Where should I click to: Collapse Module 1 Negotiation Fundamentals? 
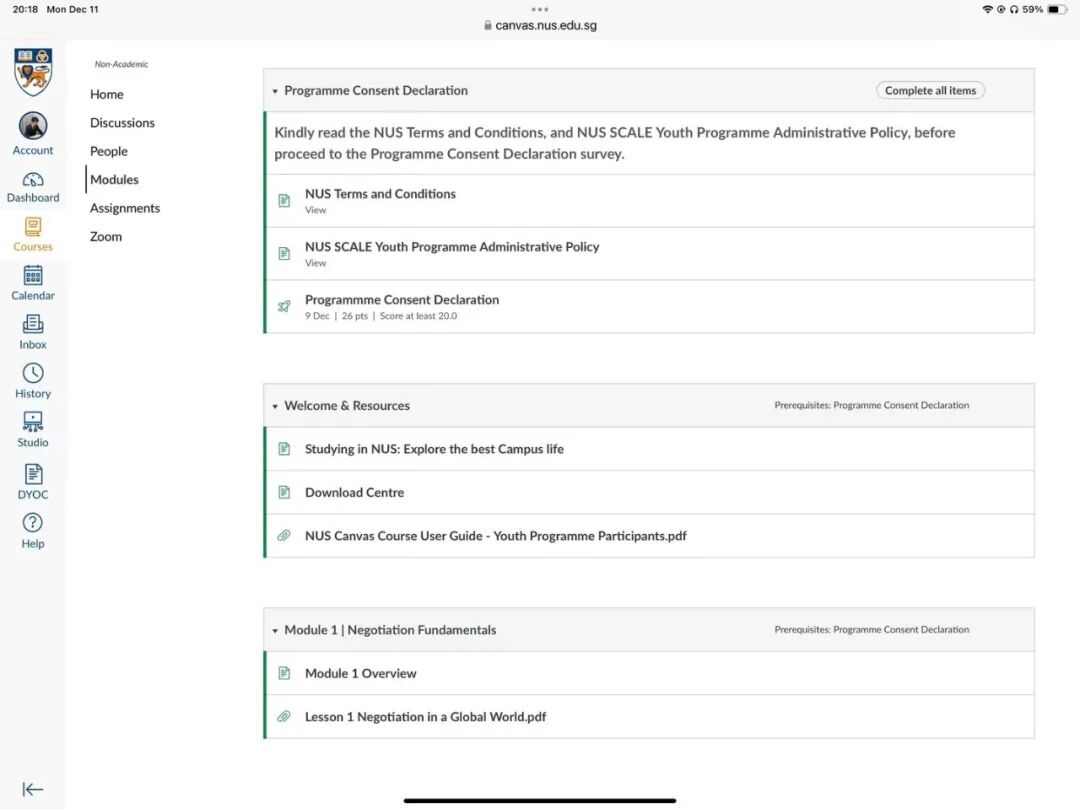tap(275, 631)
